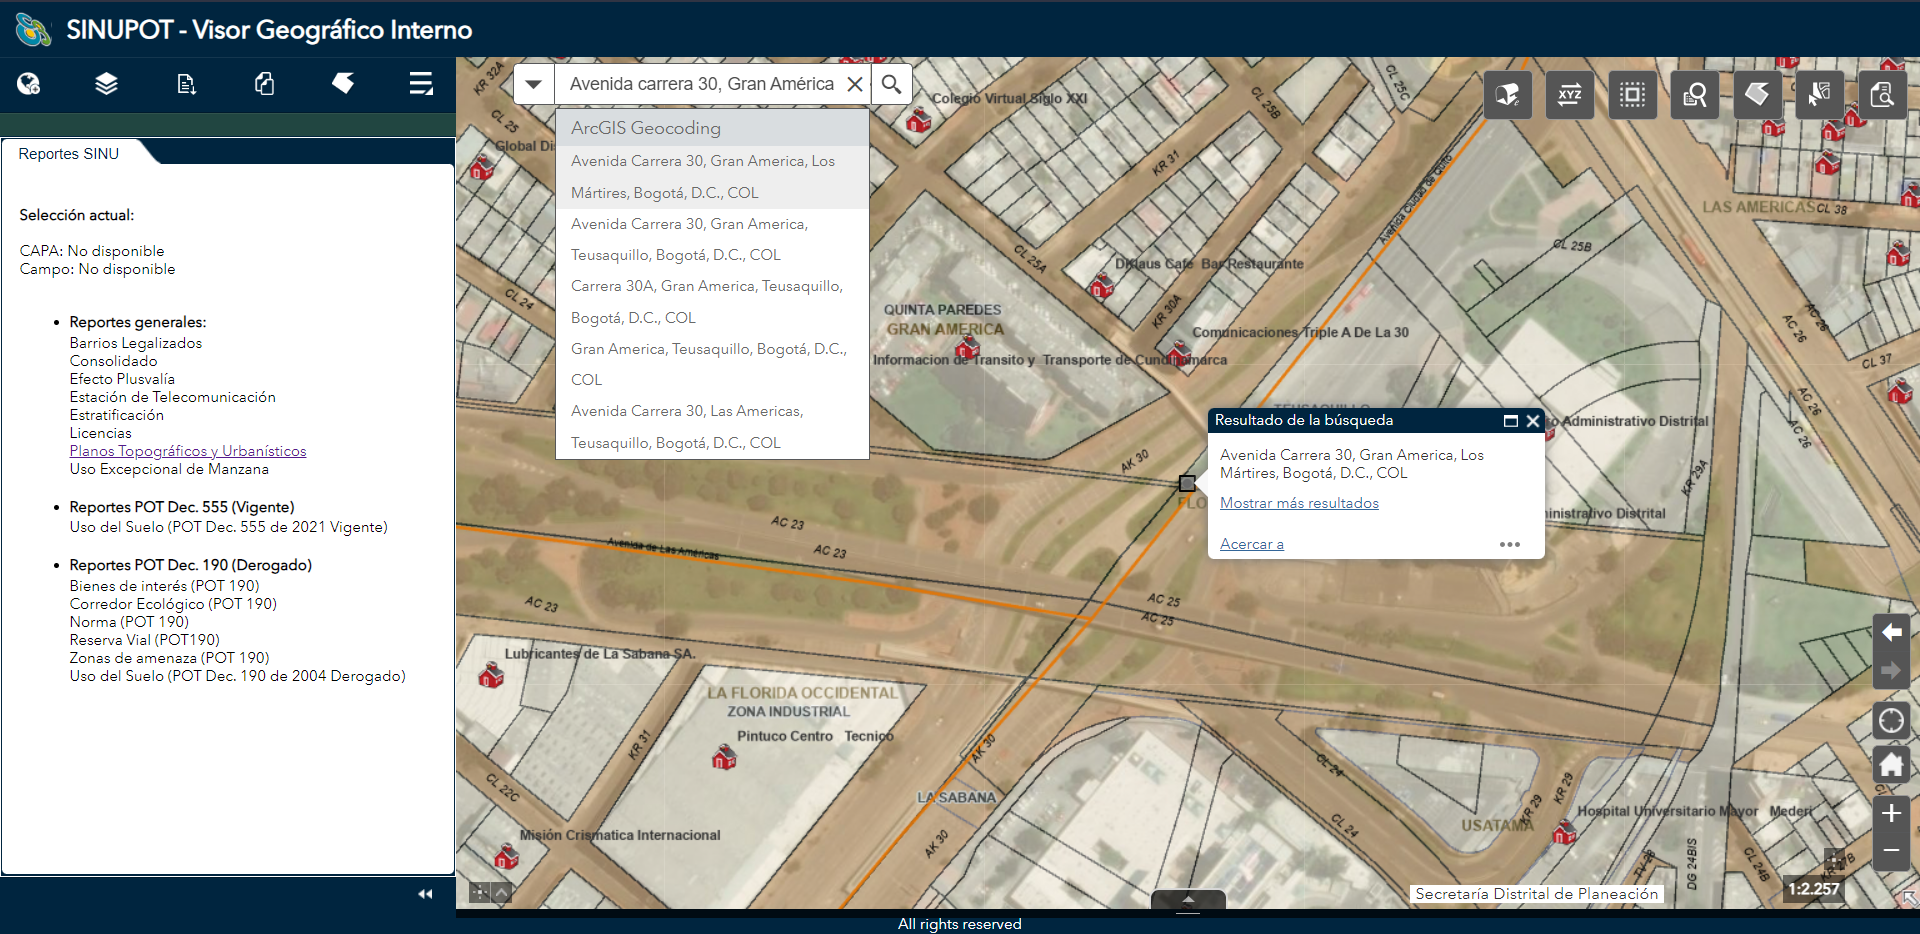Expand the bottom attribute table handle
Viewport: 1920px width, 934px height.
pyautogui.click(x=1188, y=900)
